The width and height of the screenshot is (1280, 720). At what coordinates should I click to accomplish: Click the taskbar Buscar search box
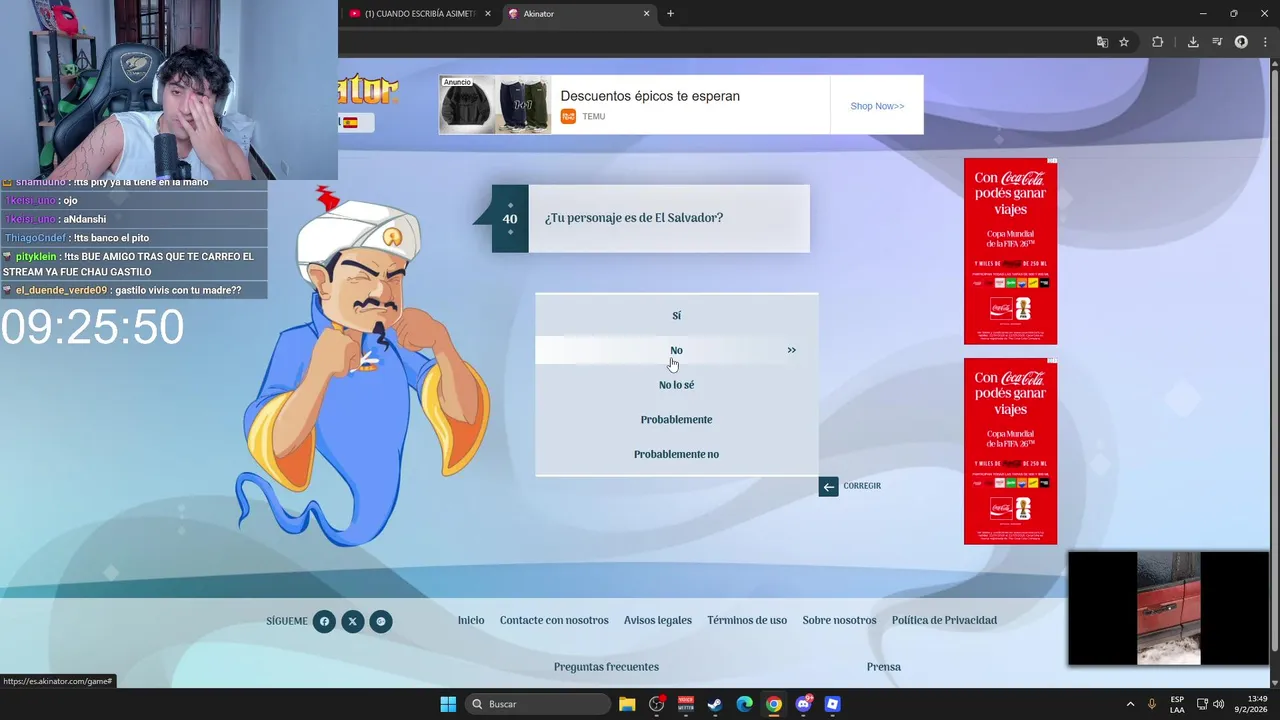pos(539,704)
